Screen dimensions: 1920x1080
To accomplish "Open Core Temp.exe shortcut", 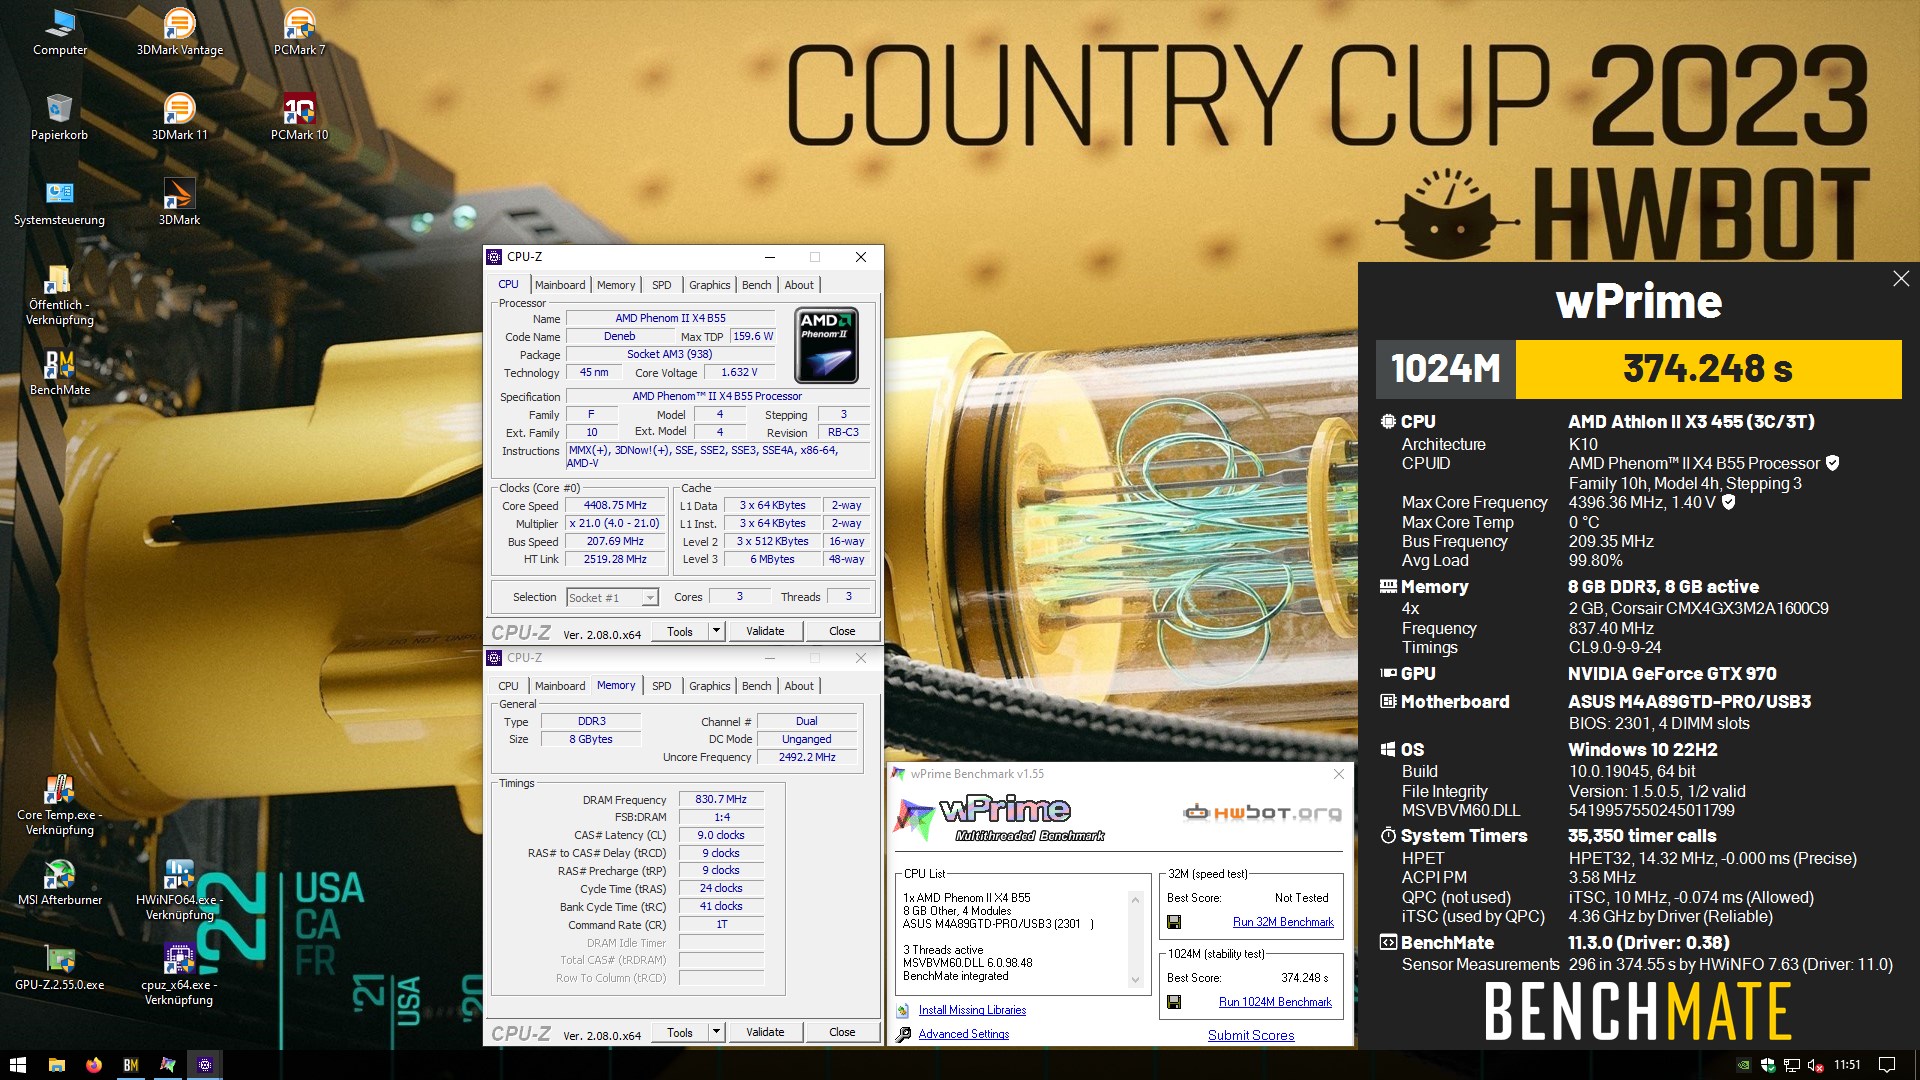I will [x=60, y=805].
